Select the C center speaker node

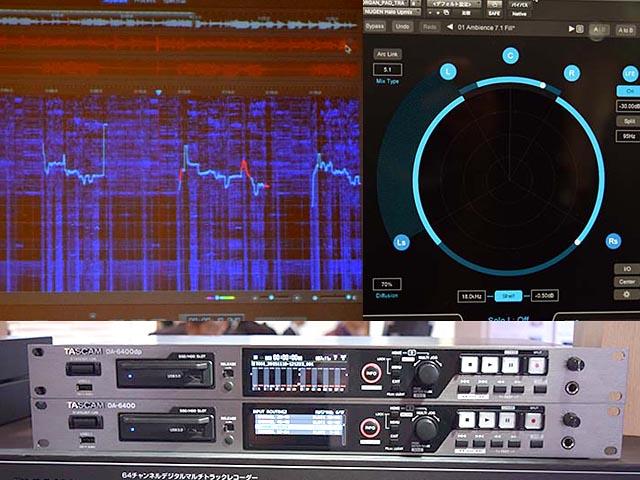[510, 55]
